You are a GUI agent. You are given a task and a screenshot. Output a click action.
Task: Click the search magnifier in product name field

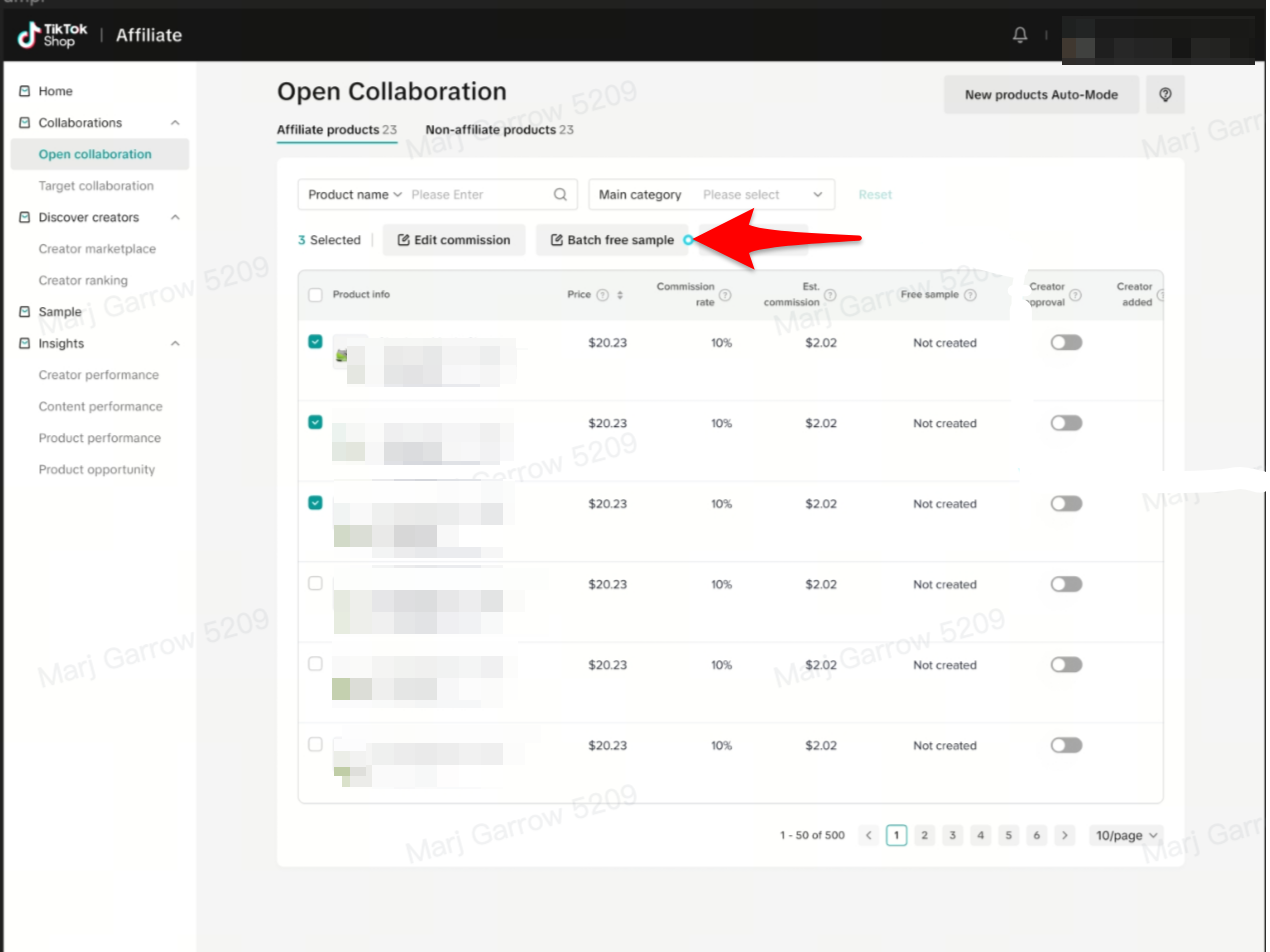point(560,195)
